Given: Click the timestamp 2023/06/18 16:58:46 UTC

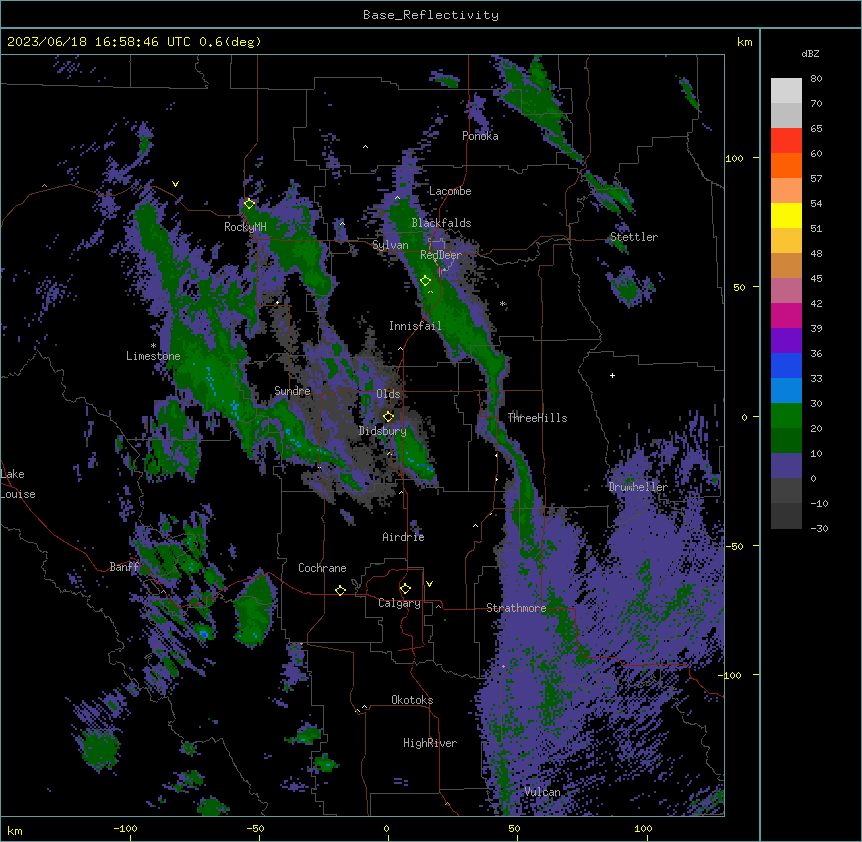Looking at the screenshot, I should coord(98,42).
